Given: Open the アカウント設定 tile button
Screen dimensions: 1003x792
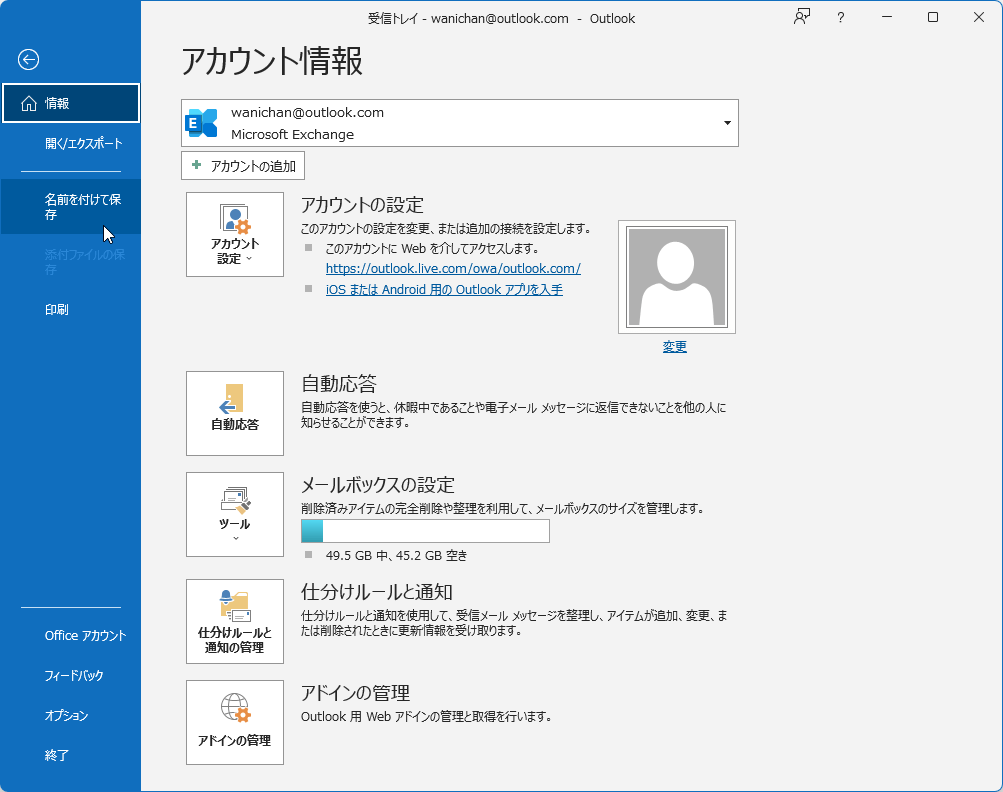Looking at the screenshot, I should click(235, 234).
